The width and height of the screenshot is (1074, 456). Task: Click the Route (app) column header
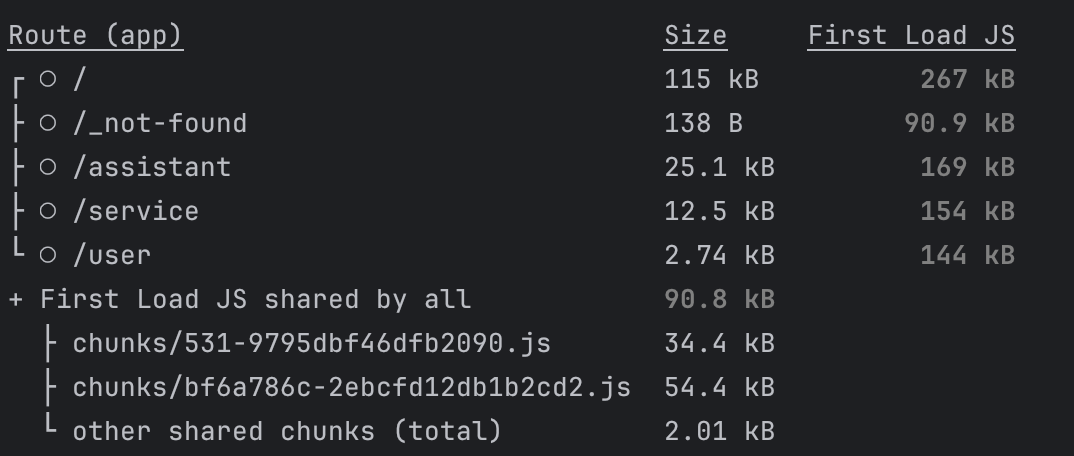[x=95, y=36]
